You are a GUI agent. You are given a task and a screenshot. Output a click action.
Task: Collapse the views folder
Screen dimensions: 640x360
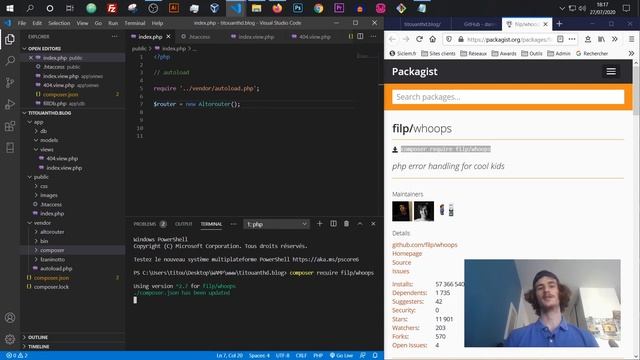click(47, 149)
